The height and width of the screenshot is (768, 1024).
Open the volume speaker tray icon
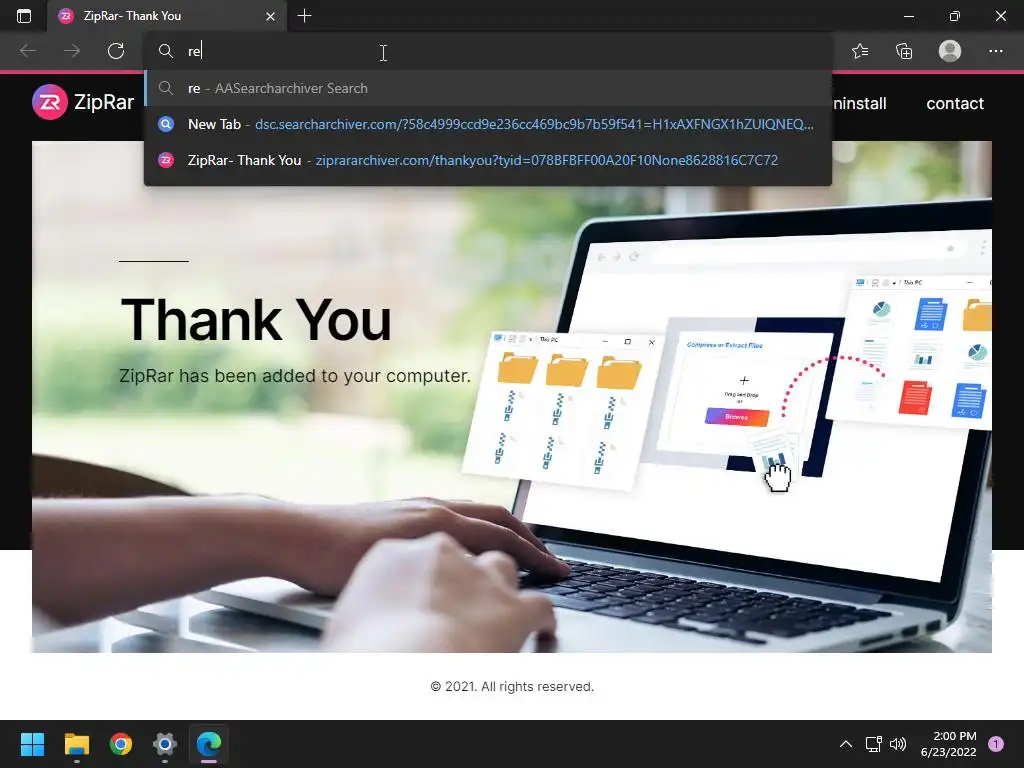(x=898, y=744)
